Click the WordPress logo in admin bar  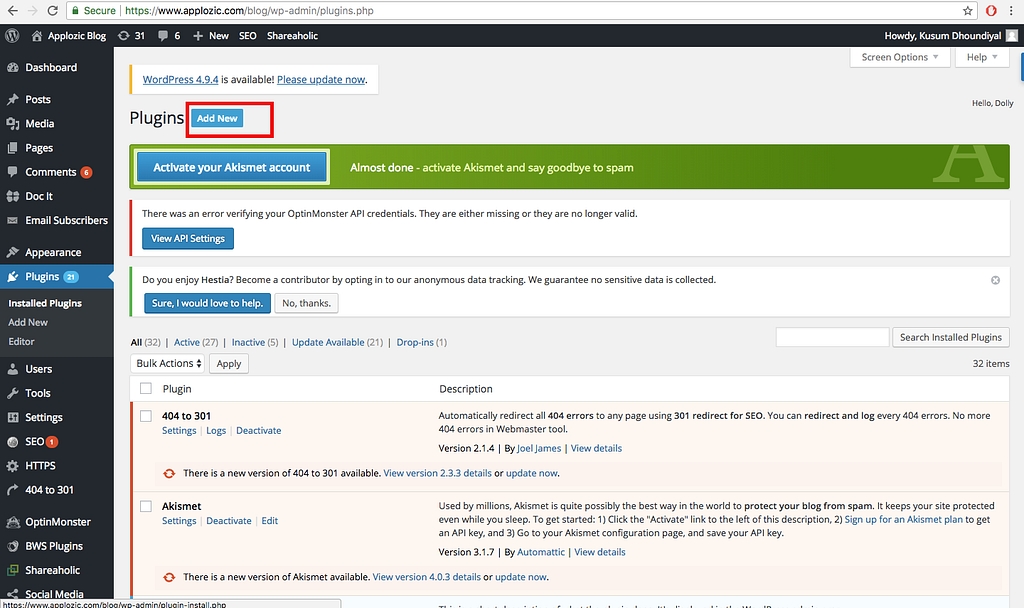tap(13, 35)
